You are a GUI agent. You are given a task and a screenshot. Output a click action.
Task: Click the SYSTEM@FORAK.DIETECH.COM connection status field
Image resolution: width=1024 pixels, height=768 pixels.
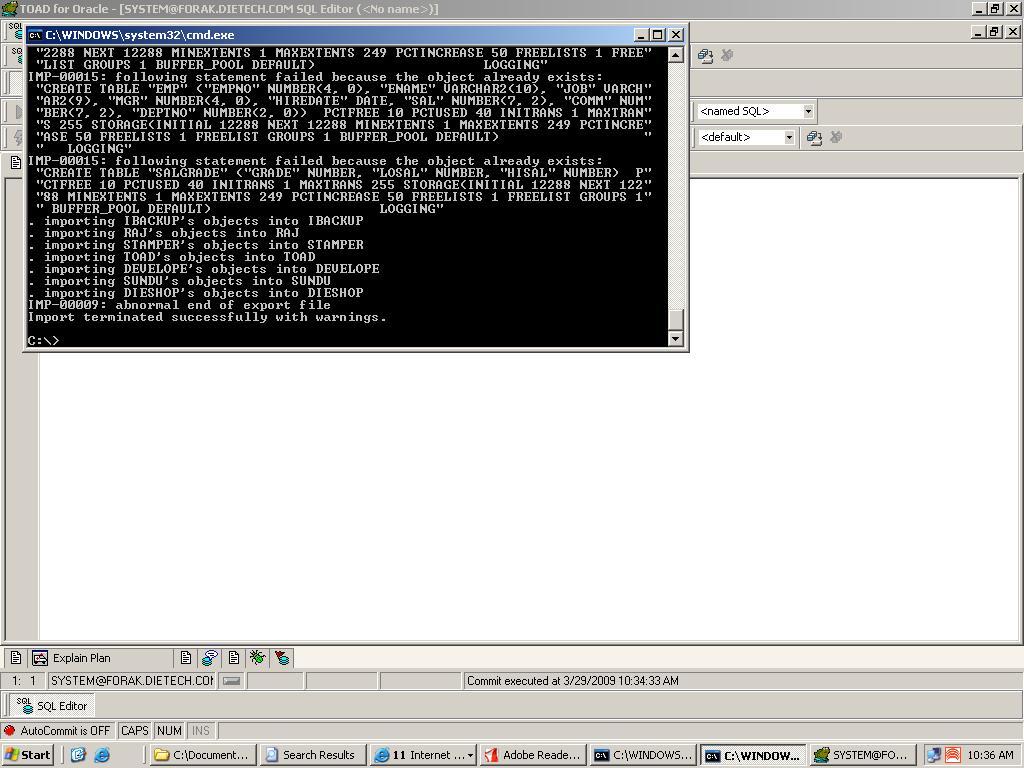[x=132, y=680]
